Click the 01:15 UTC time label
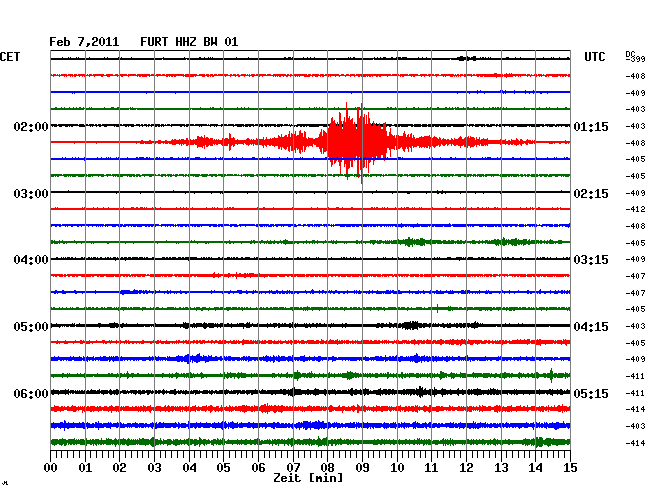 point(591,126)
